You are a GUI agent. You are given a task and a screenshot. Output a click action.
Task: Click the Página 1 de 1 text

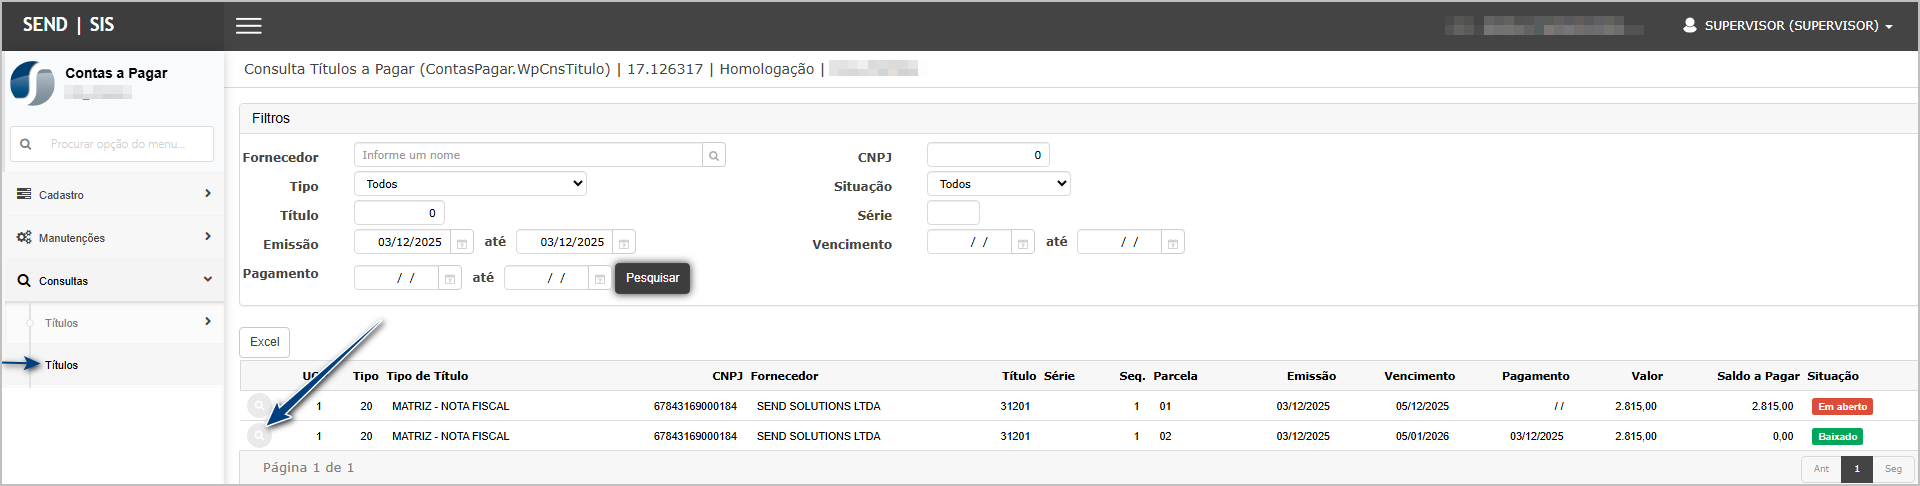[x=308, y=467]
